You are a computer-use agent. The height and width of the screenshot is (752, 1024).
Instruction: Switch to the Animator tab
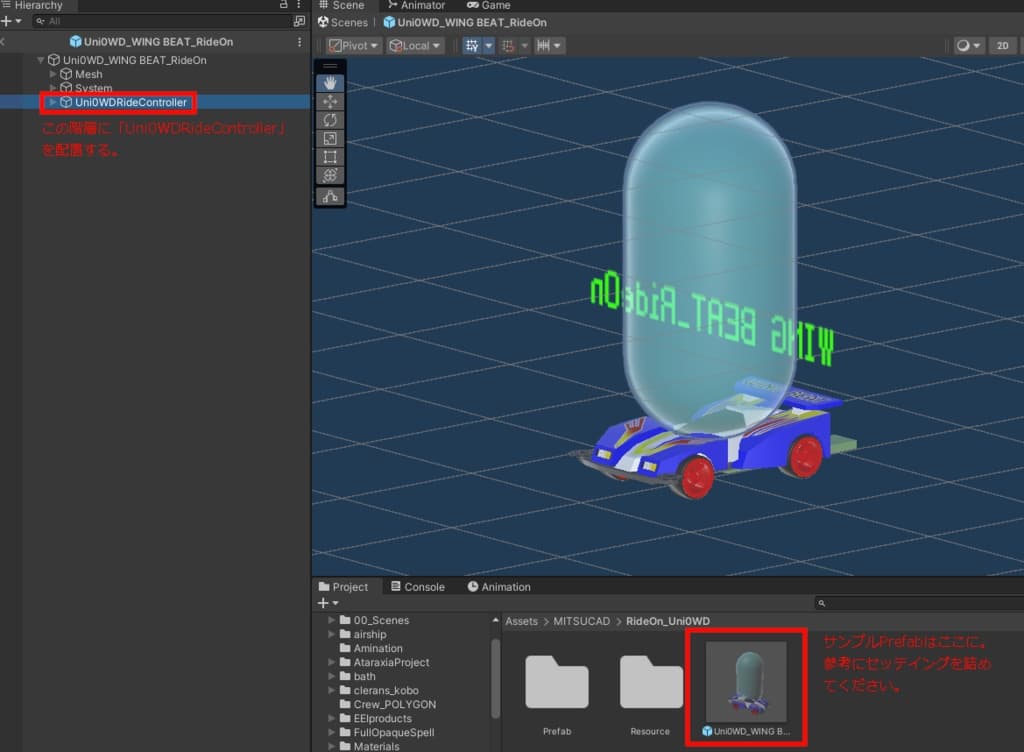[x=416, y=6]
